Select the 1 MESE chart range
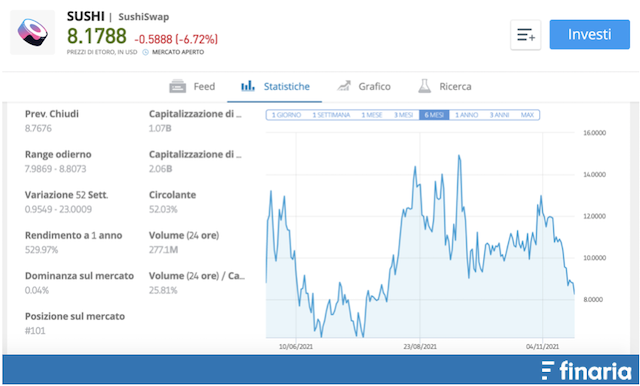The image size is (640, 386). [x=371, y=115]
